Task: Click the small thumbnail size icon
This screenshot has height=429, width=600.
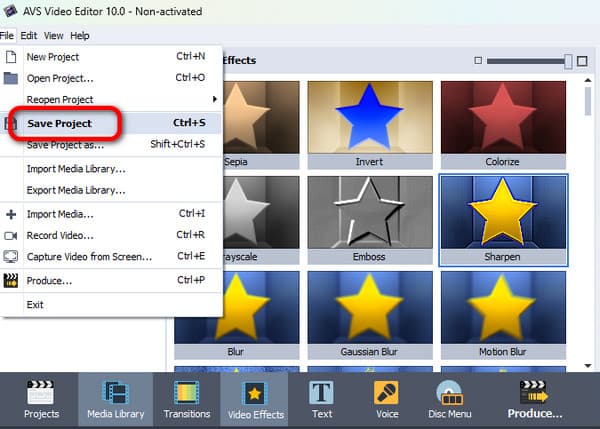Action: point(478,60)
